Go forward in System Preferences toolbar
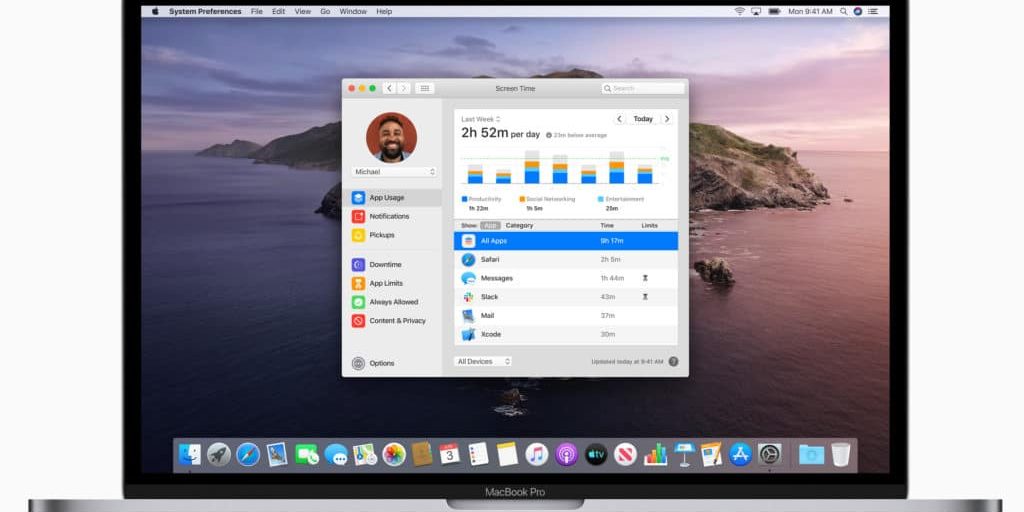The height and width of the screenshot is (512, 1024). click(x=404, y=88)
